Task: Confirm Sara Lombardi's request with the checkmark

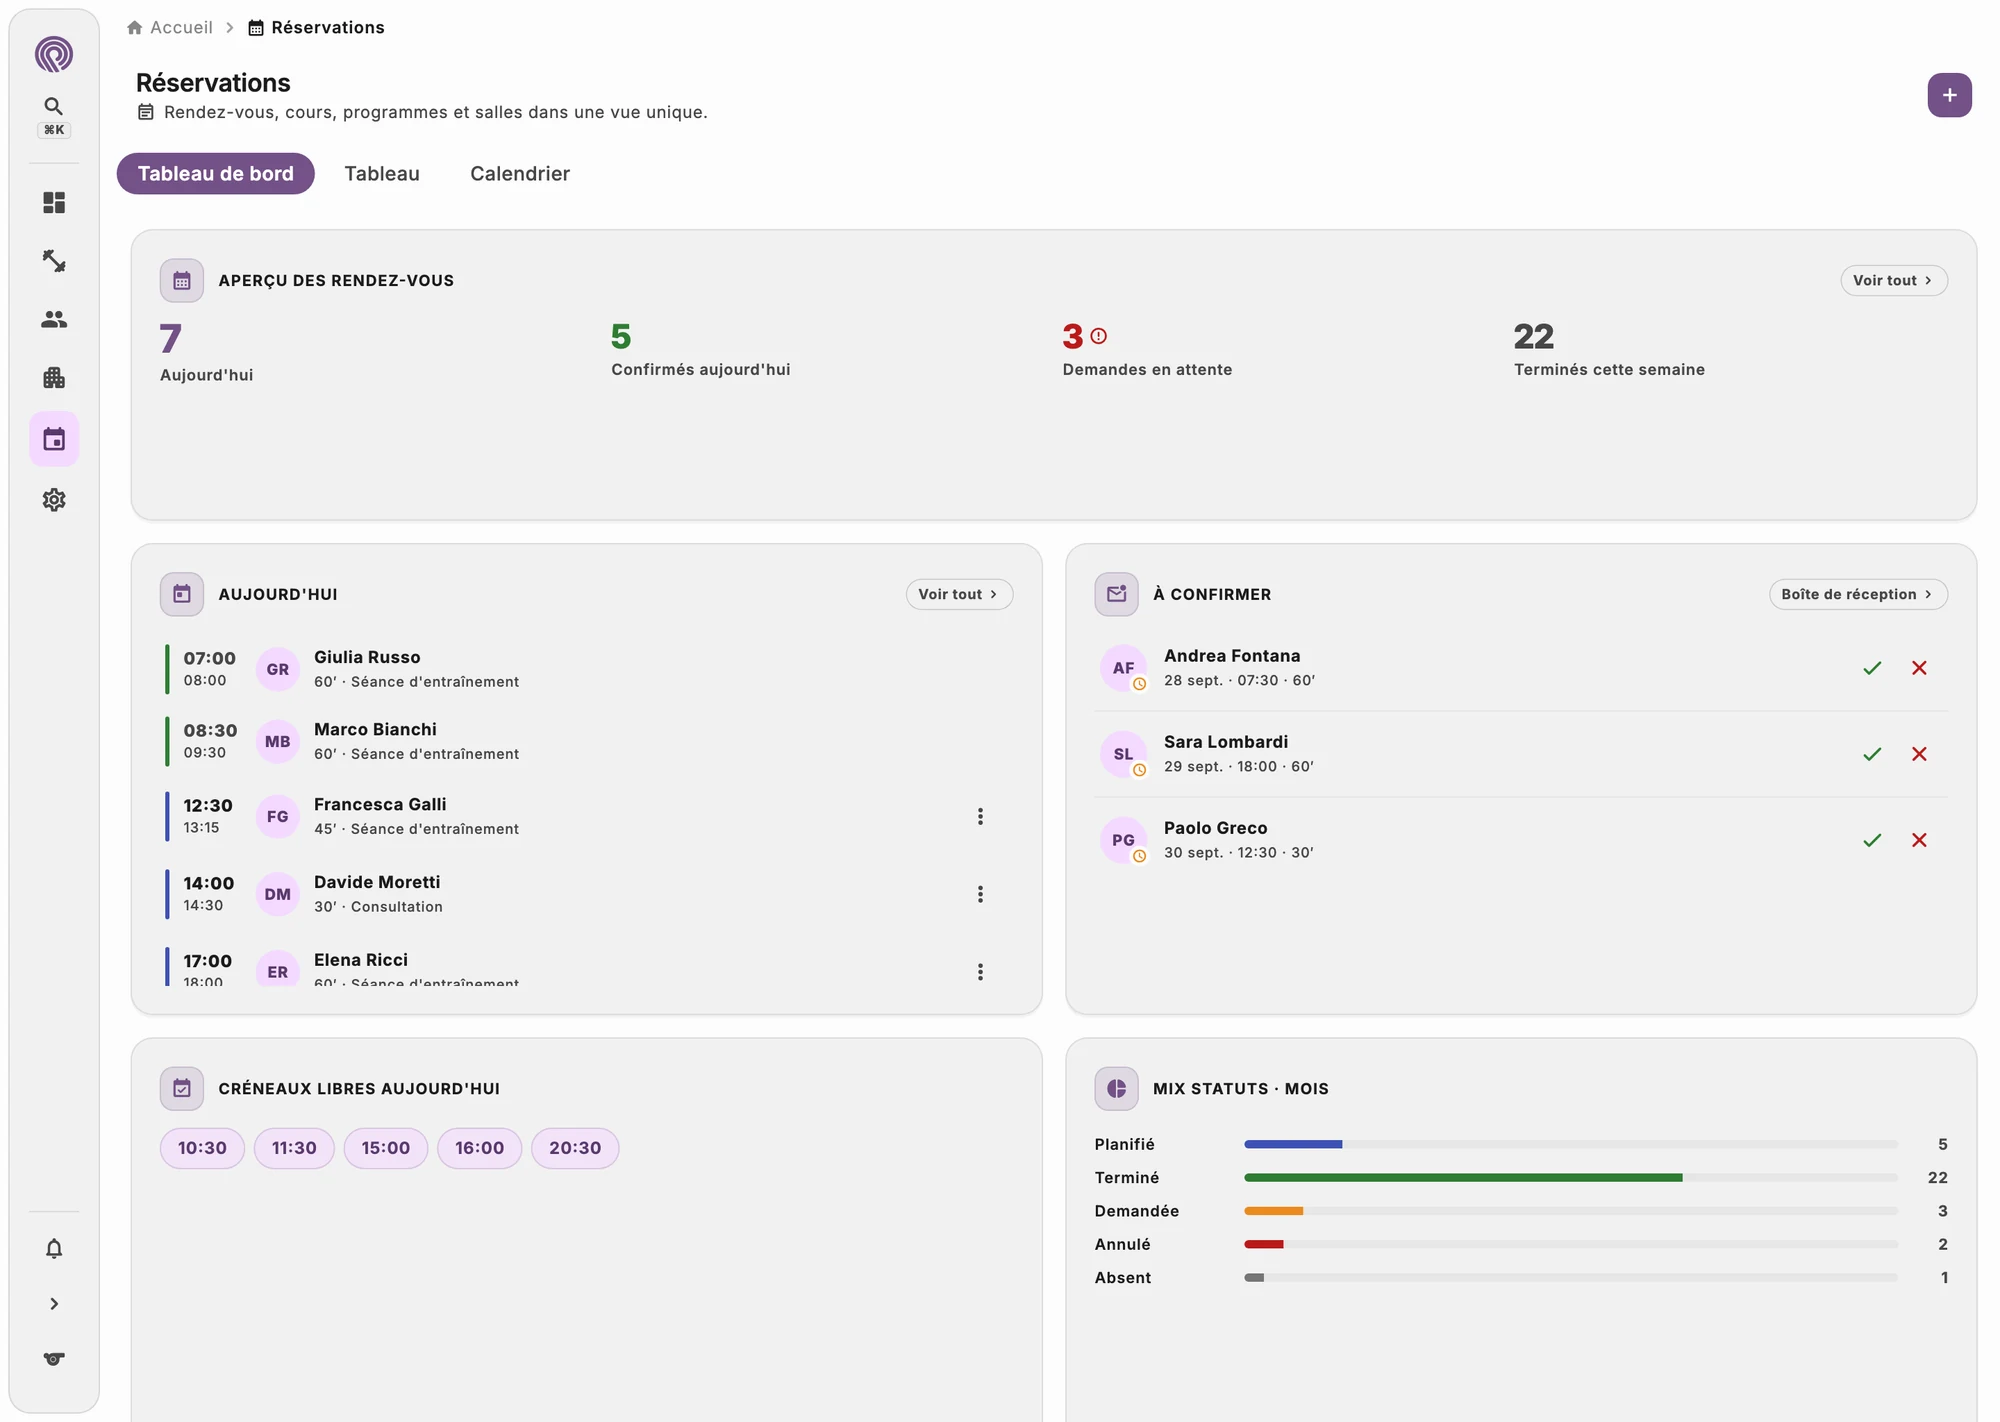Action: tap(1872, 754)
